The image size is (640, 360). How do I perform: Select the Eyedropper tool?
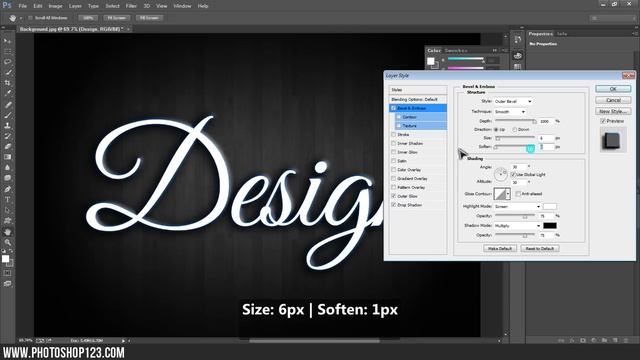[x=7, y=93]
